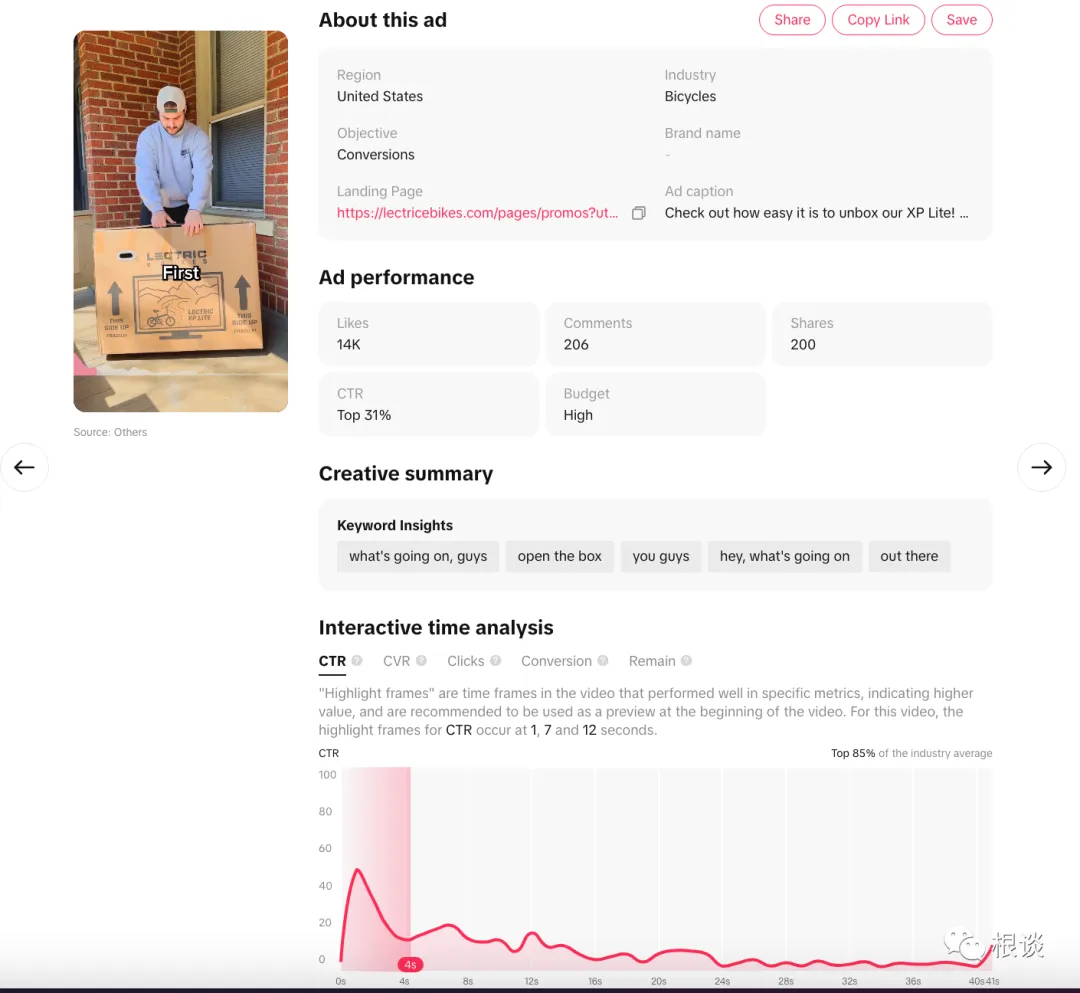The width and height of the screenshot is (1080, 993).
Task: Open the lectricebikes landing page link
Action: [x=477, y=213]
